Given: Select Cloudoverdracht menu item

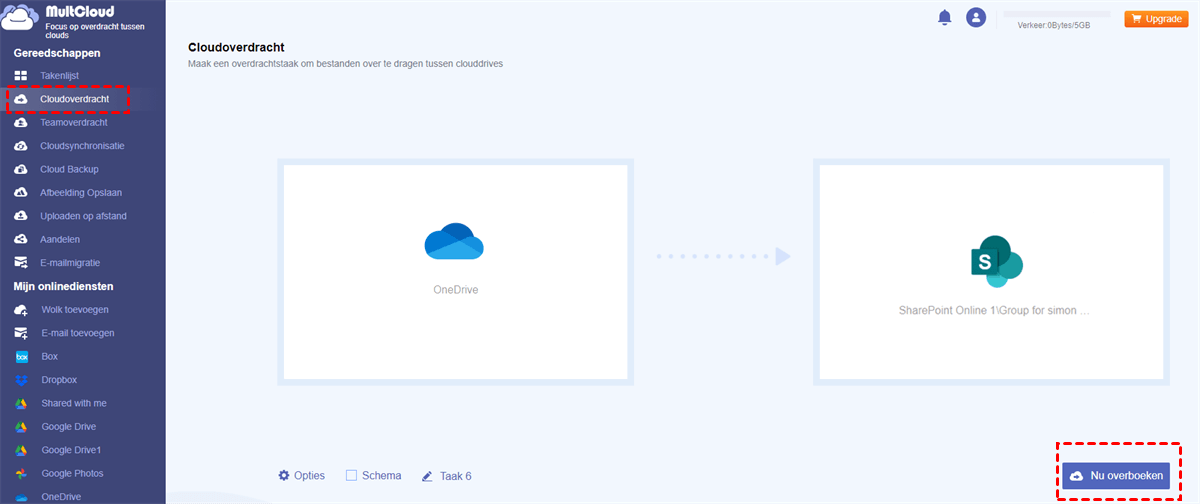Looking at the screenshot, I should point(74,99).
